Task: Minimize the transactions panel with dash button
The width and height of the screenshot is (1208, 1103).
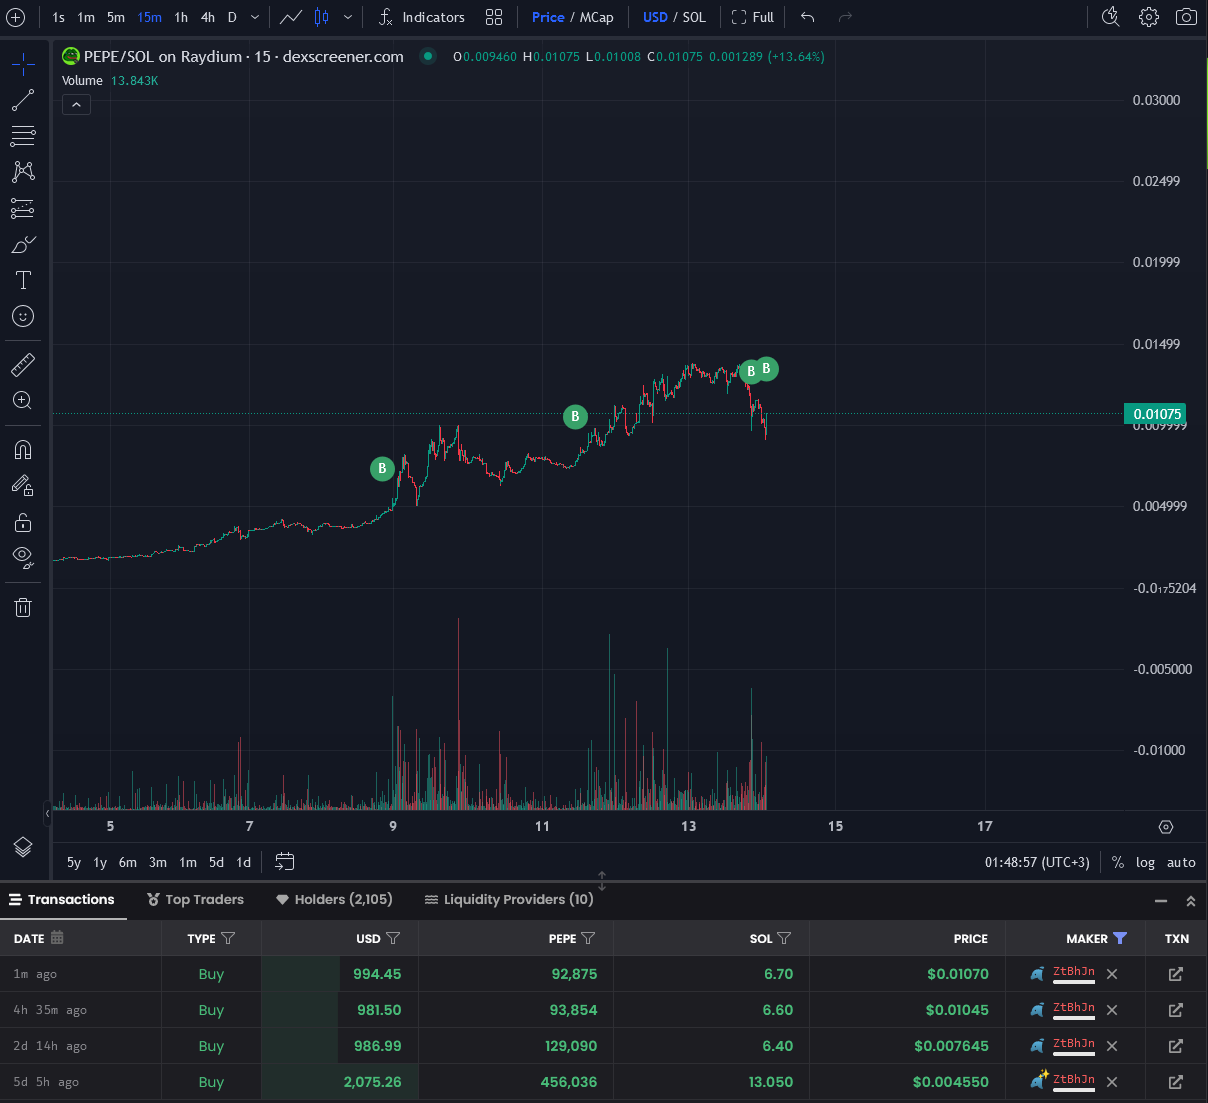Action: pyautogui.click(x=1161, y=901)
